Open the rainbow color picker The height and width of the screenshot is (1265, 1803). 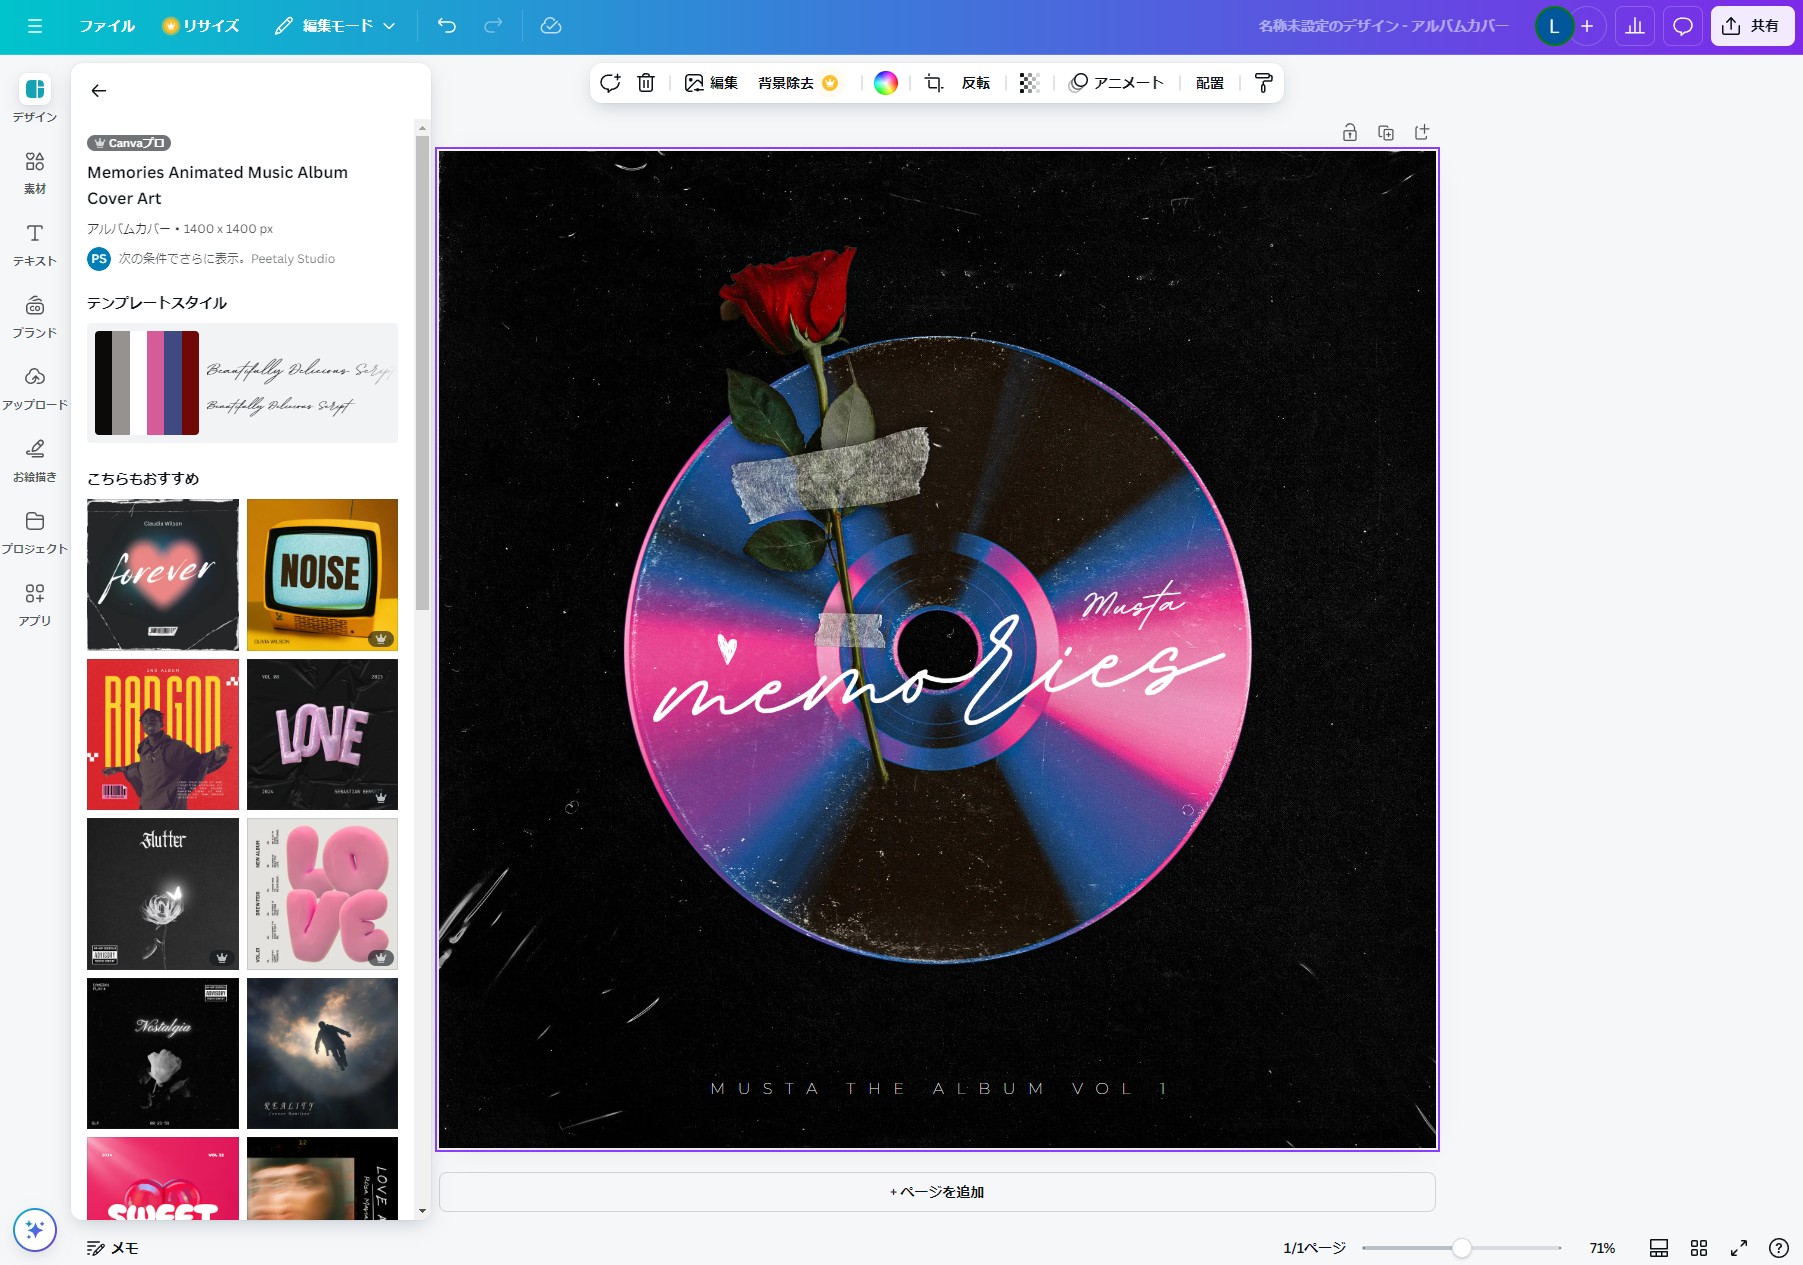tap(886, 83)
